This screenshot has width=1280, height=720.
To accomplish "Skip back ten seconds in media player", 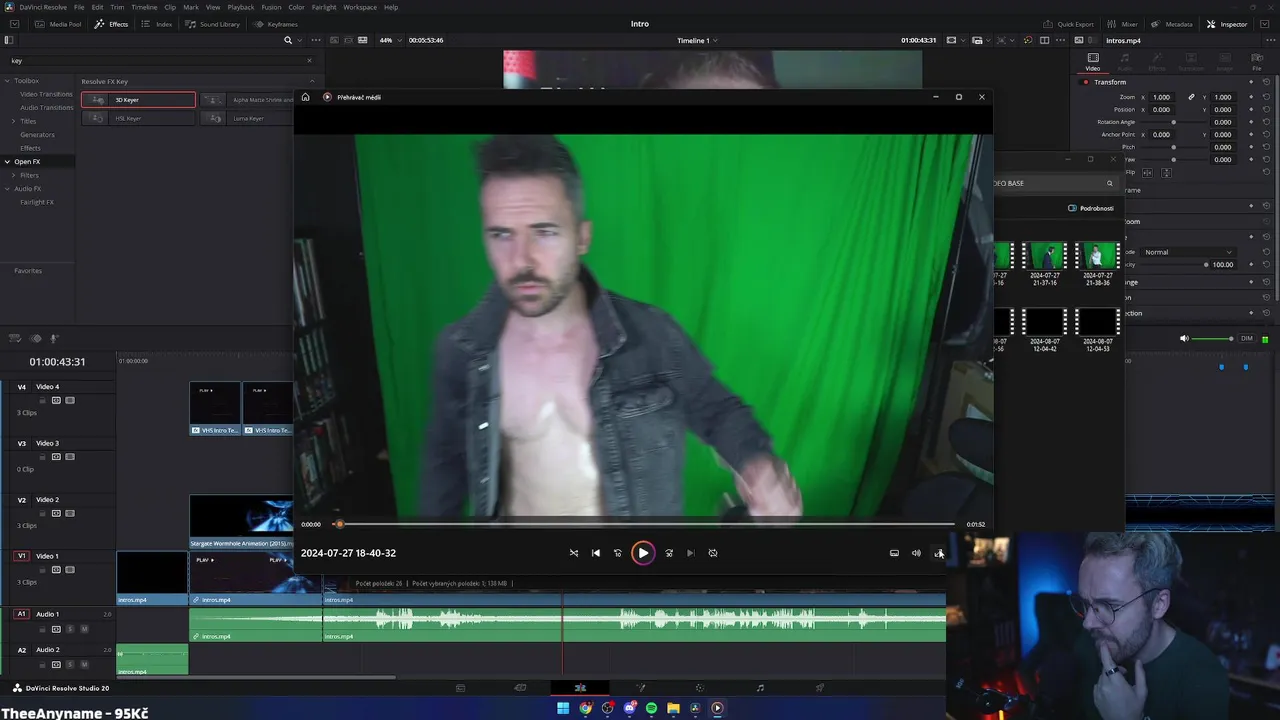I will pyautogui.click(x=618, y=553).
